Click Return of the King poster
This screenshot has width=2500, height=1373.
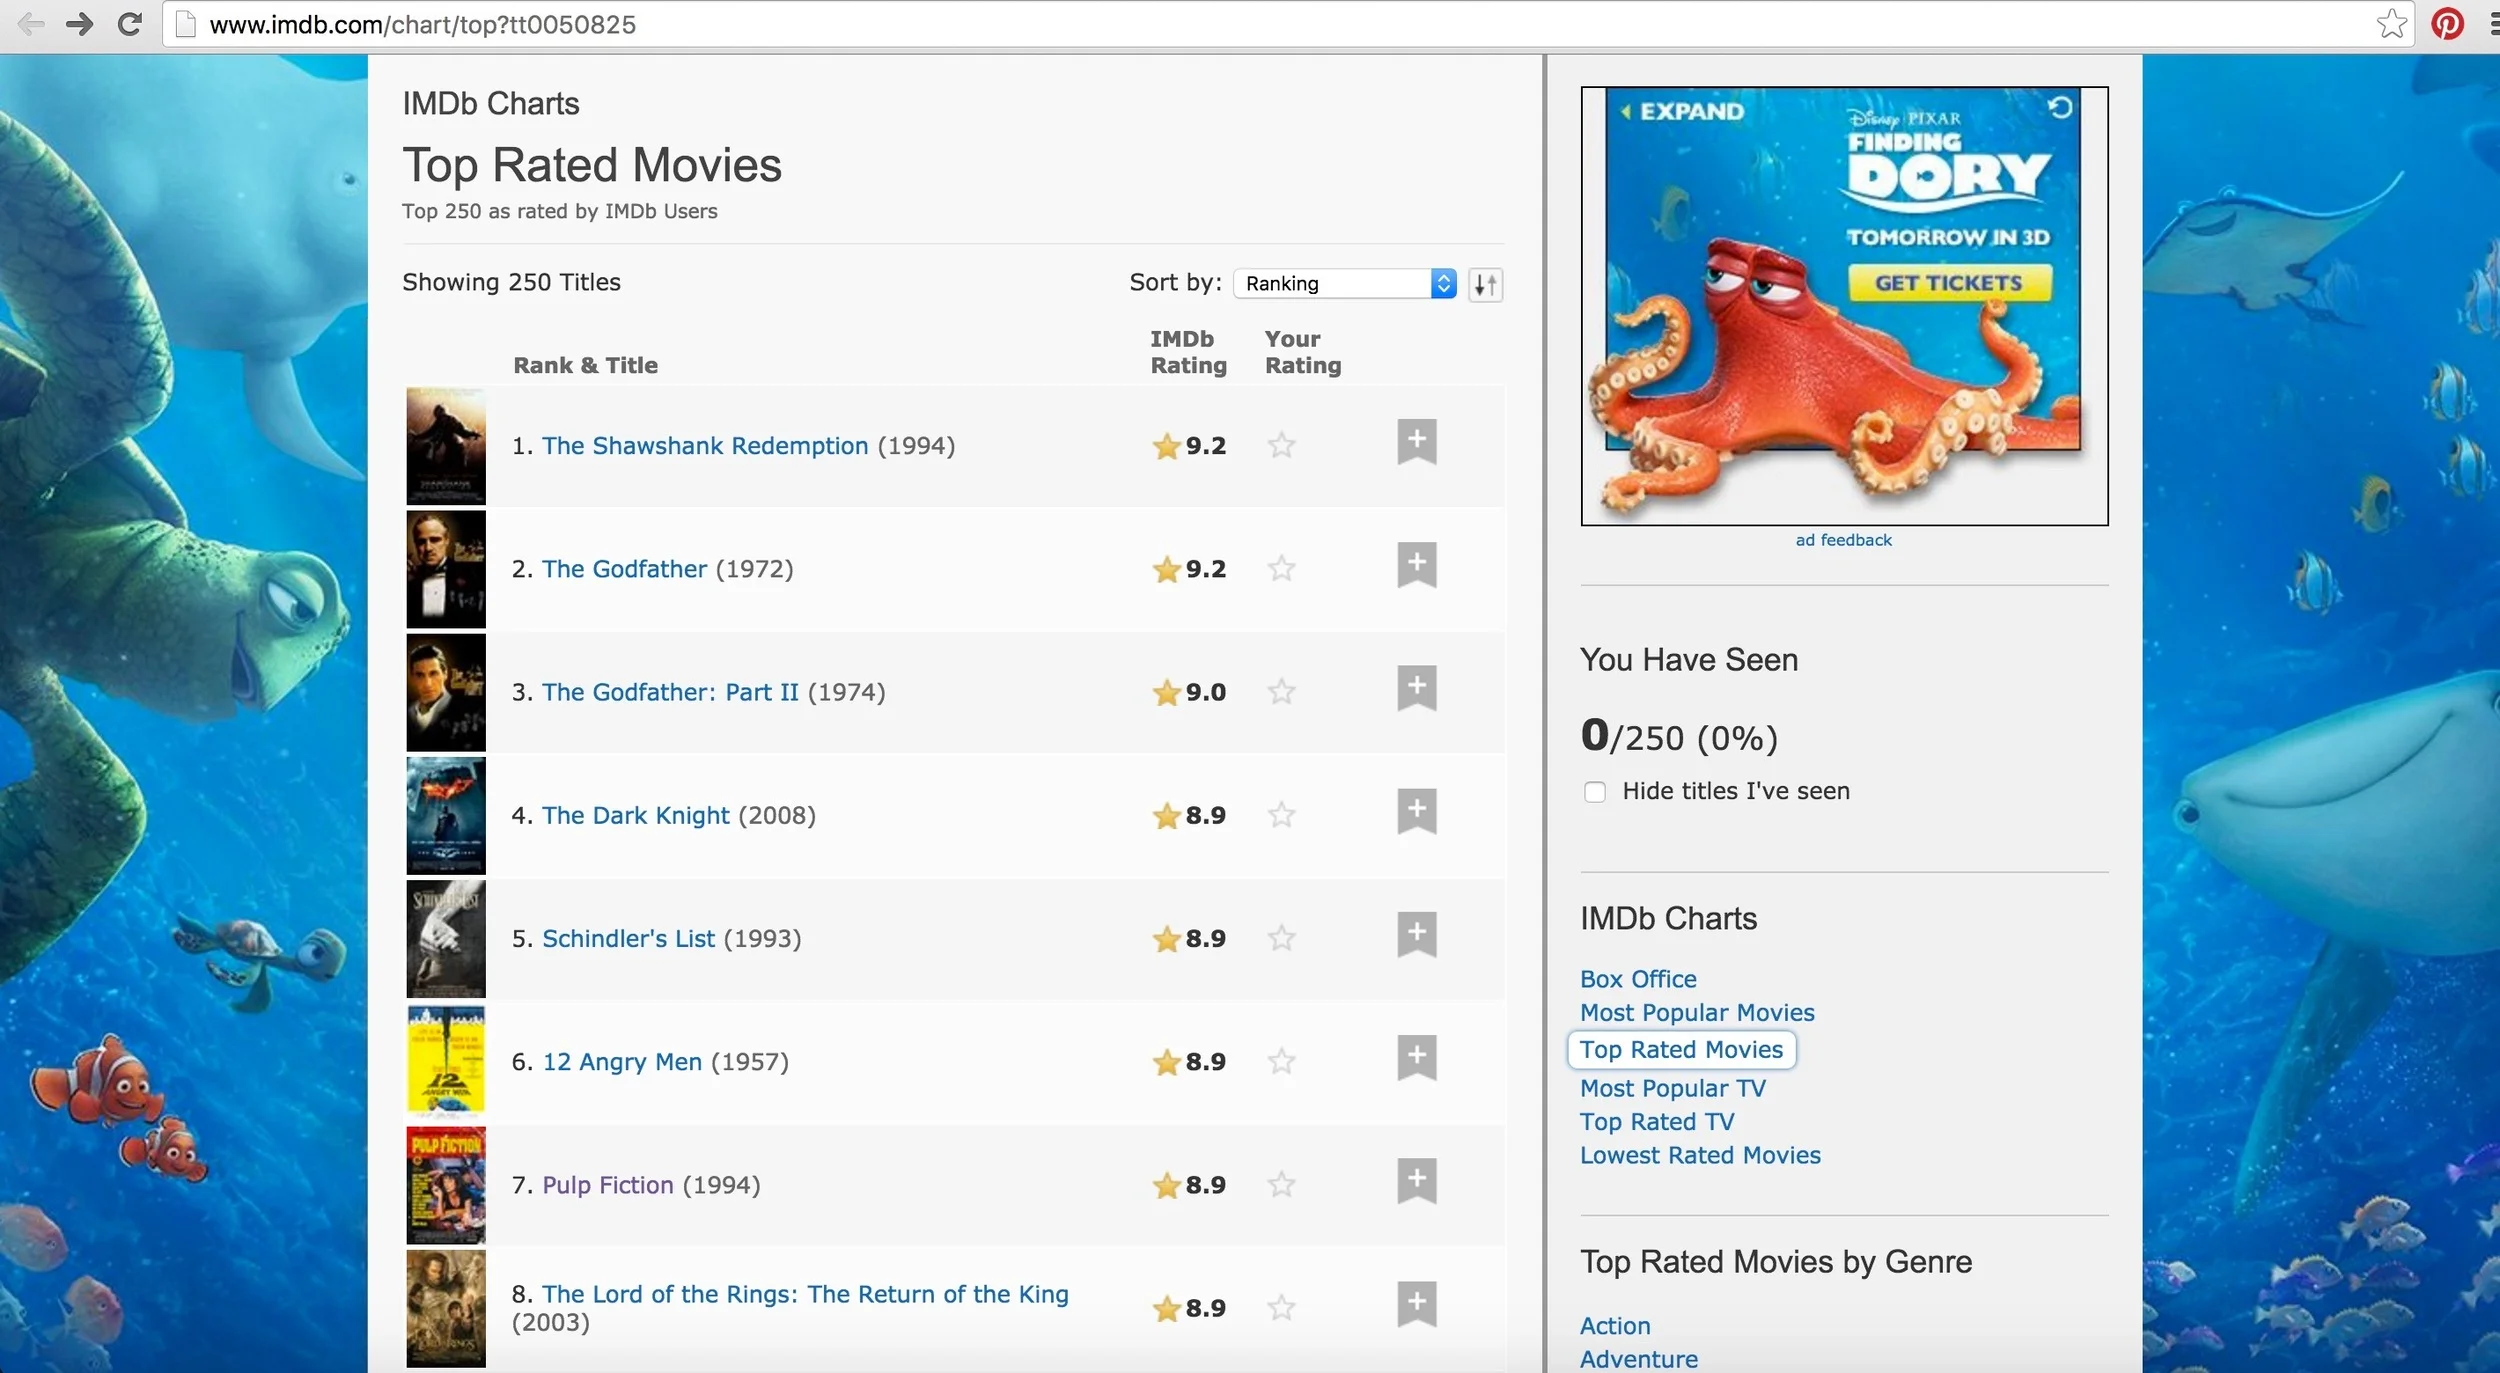(x=446, y=1308)
